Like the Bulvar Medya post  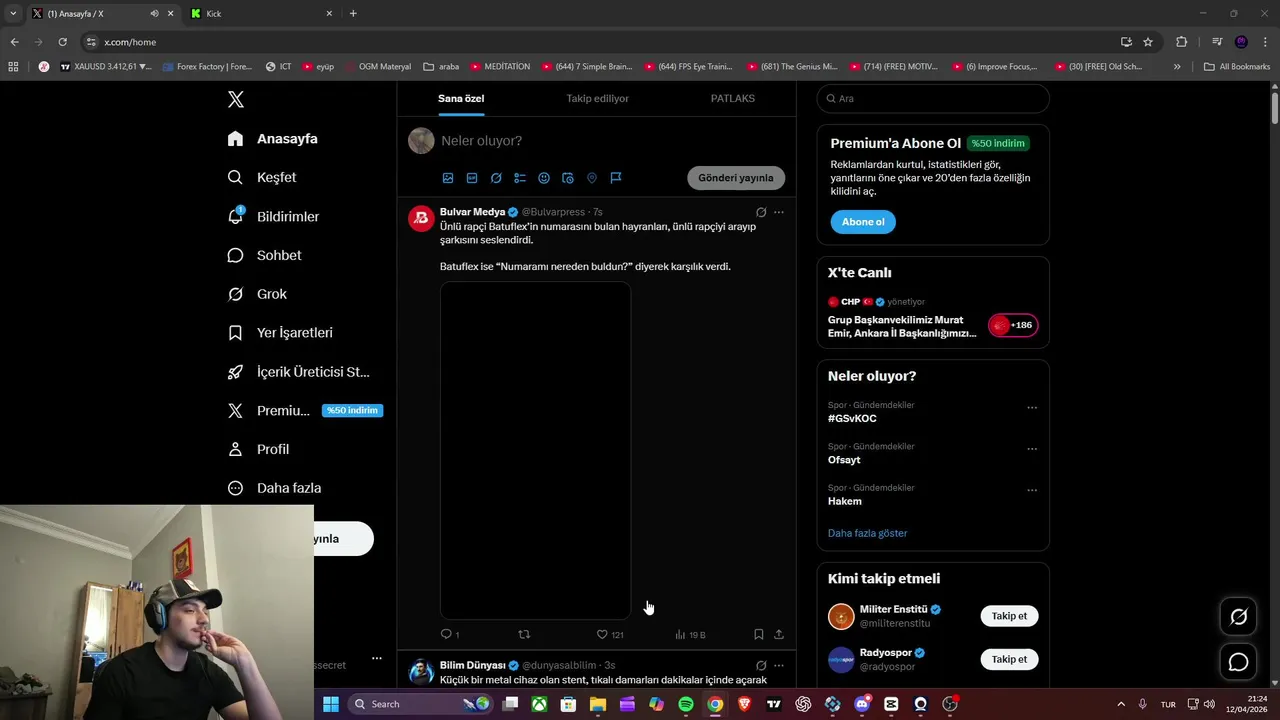coord(610,634)
